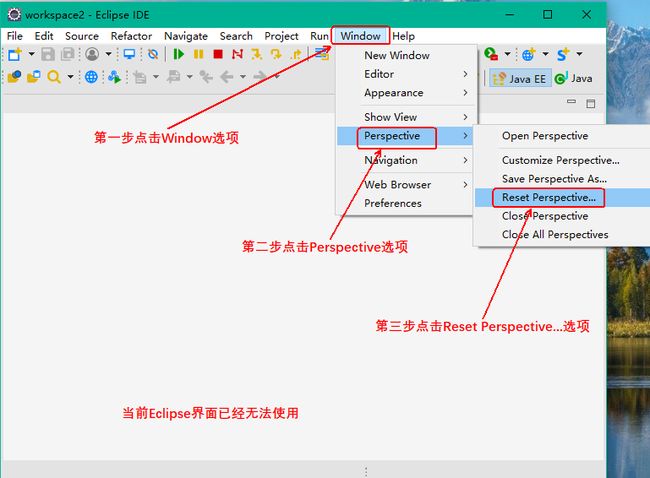Open the File menu
The image size is (650, 478).
(x=15, y=36)
